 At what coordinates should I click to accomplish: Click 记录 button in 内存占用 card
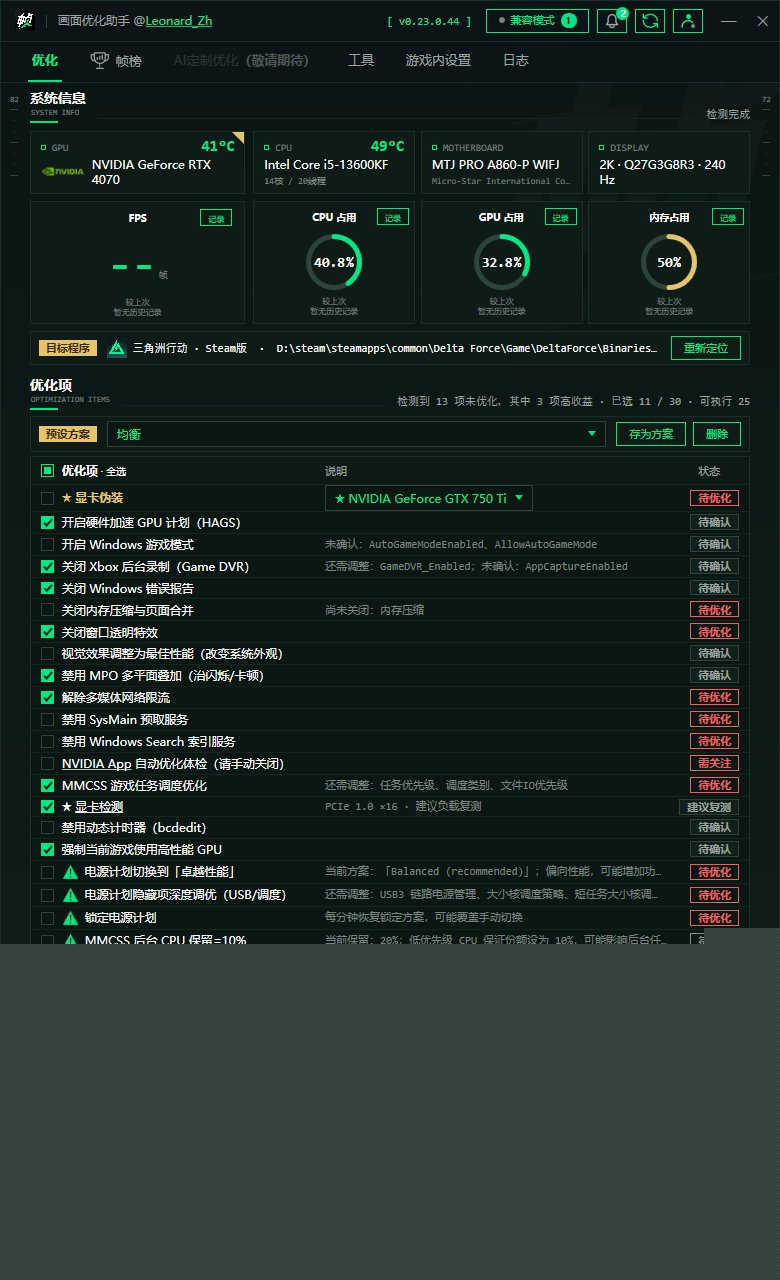(x=728, y=217)
